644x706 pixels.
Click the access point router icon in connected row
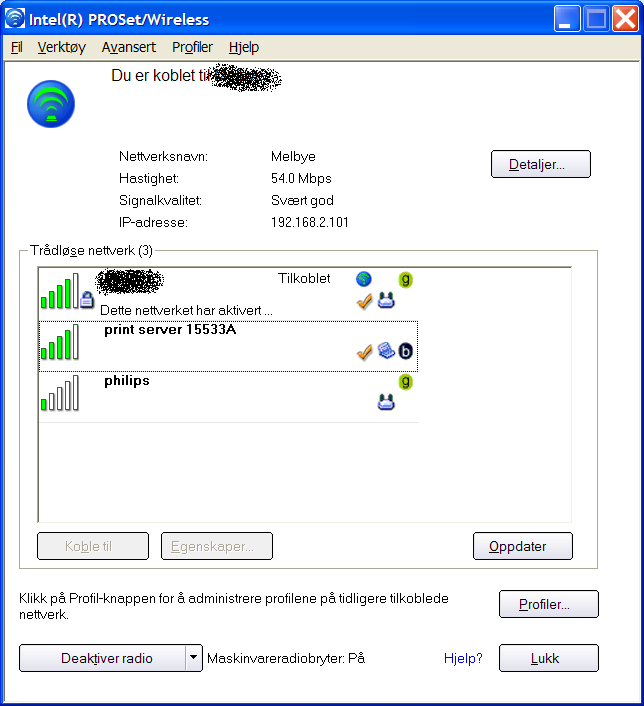click(386, 300)
